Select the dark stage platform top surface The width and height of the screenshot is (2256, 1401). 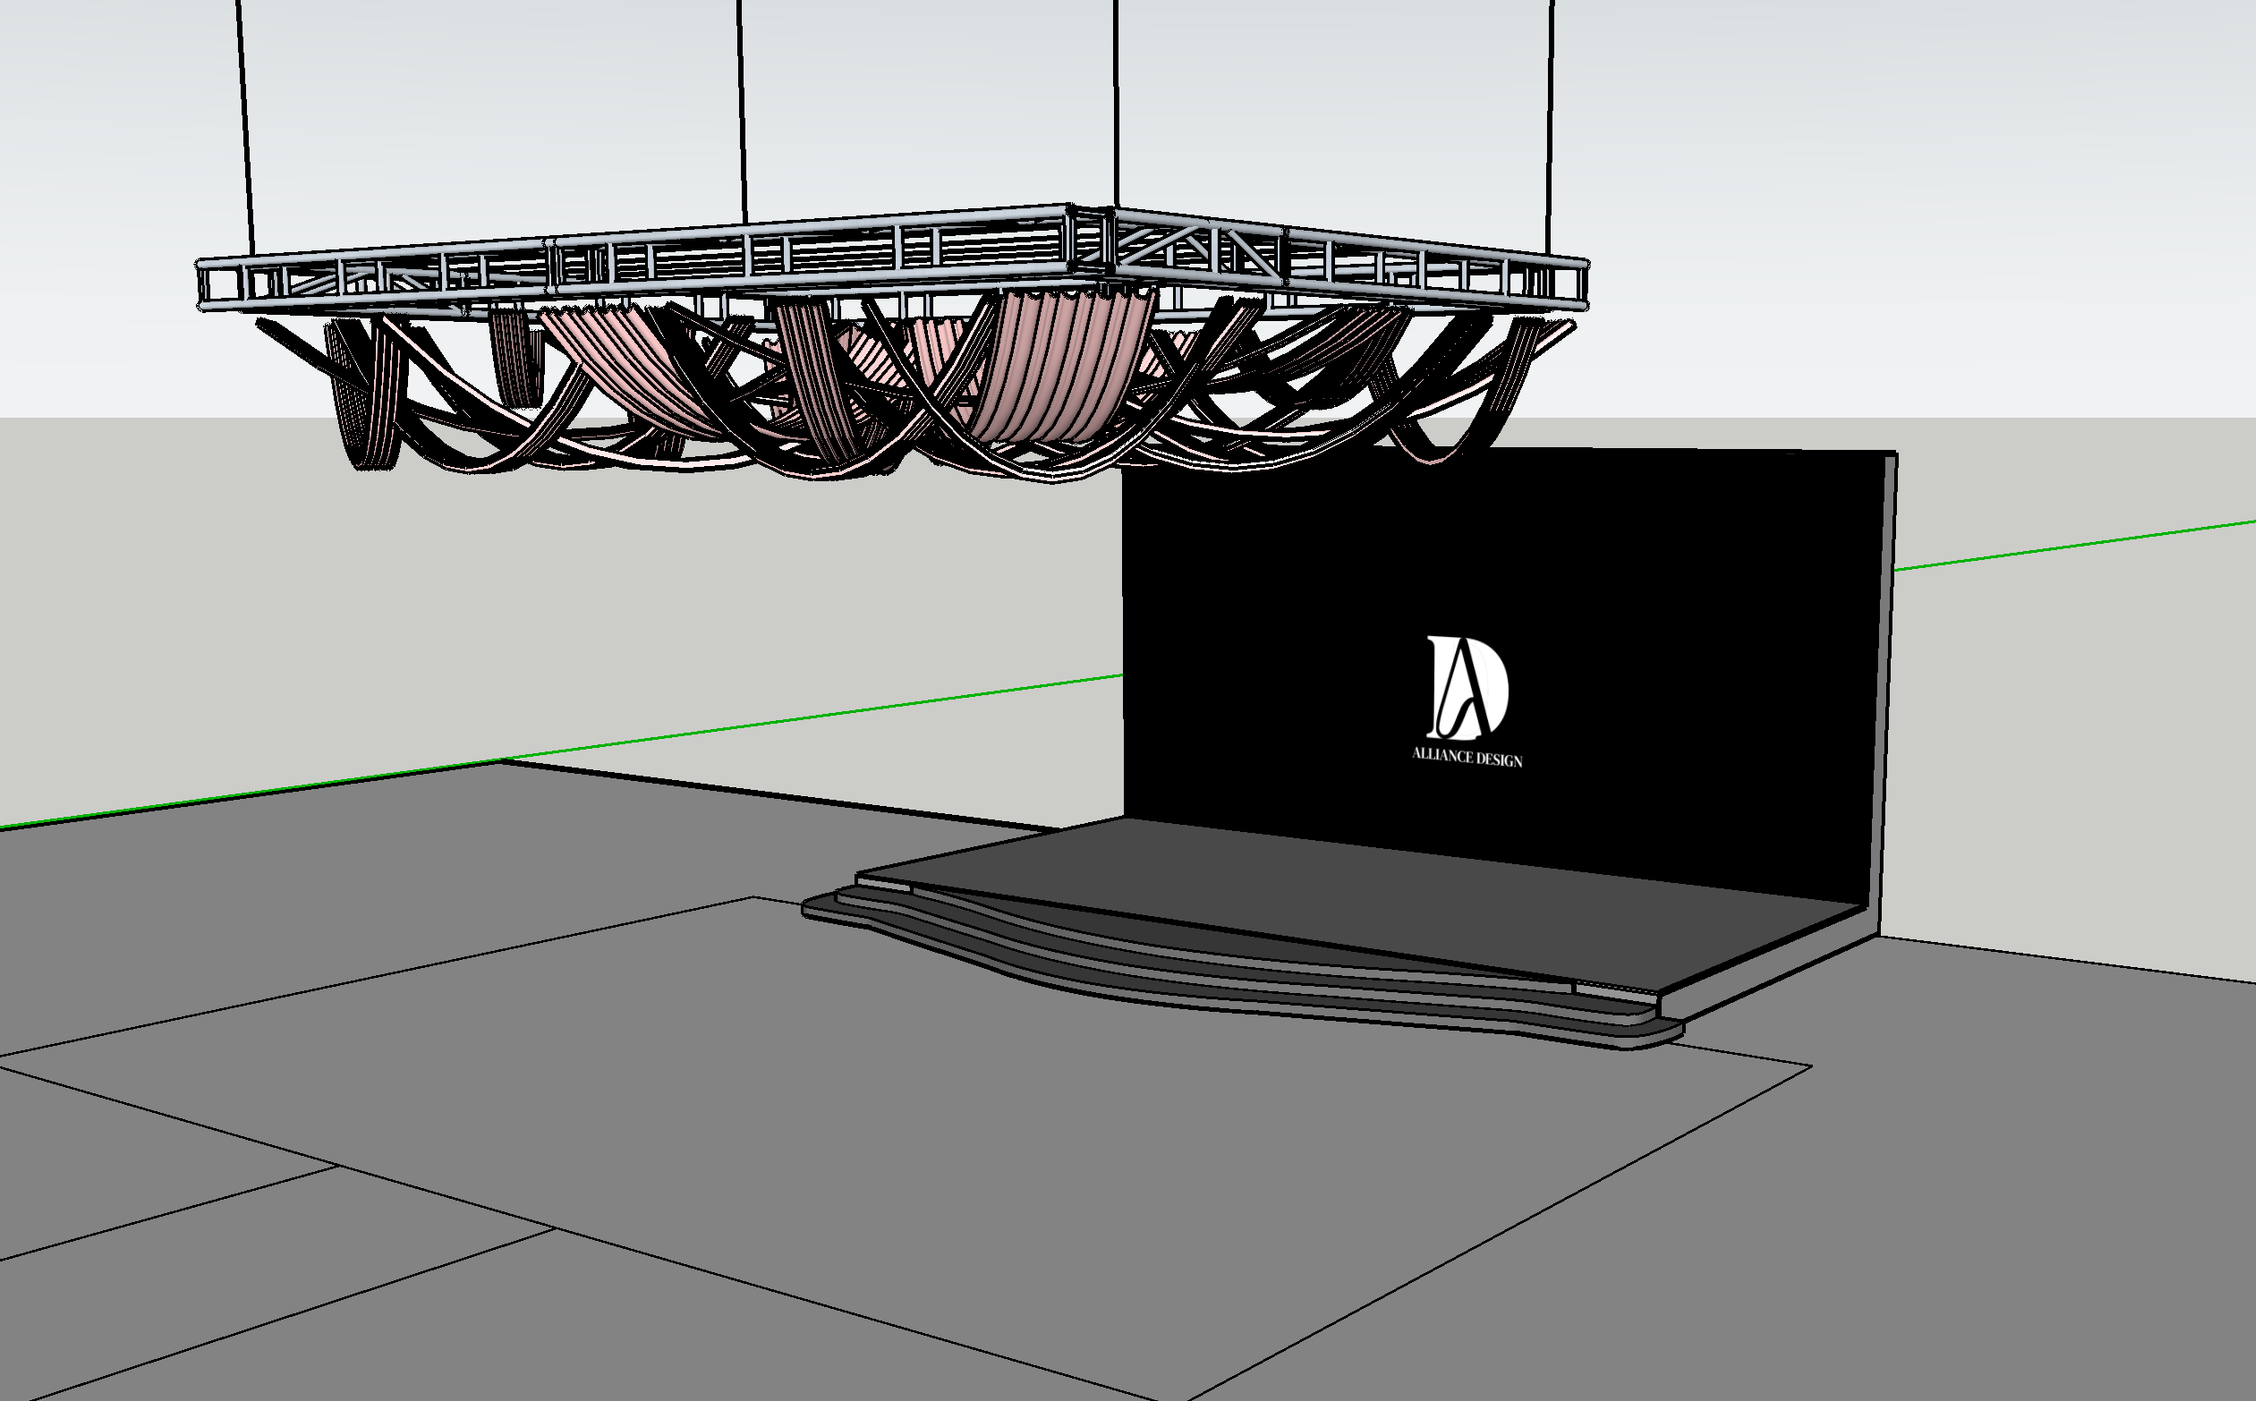(1400, 890)
